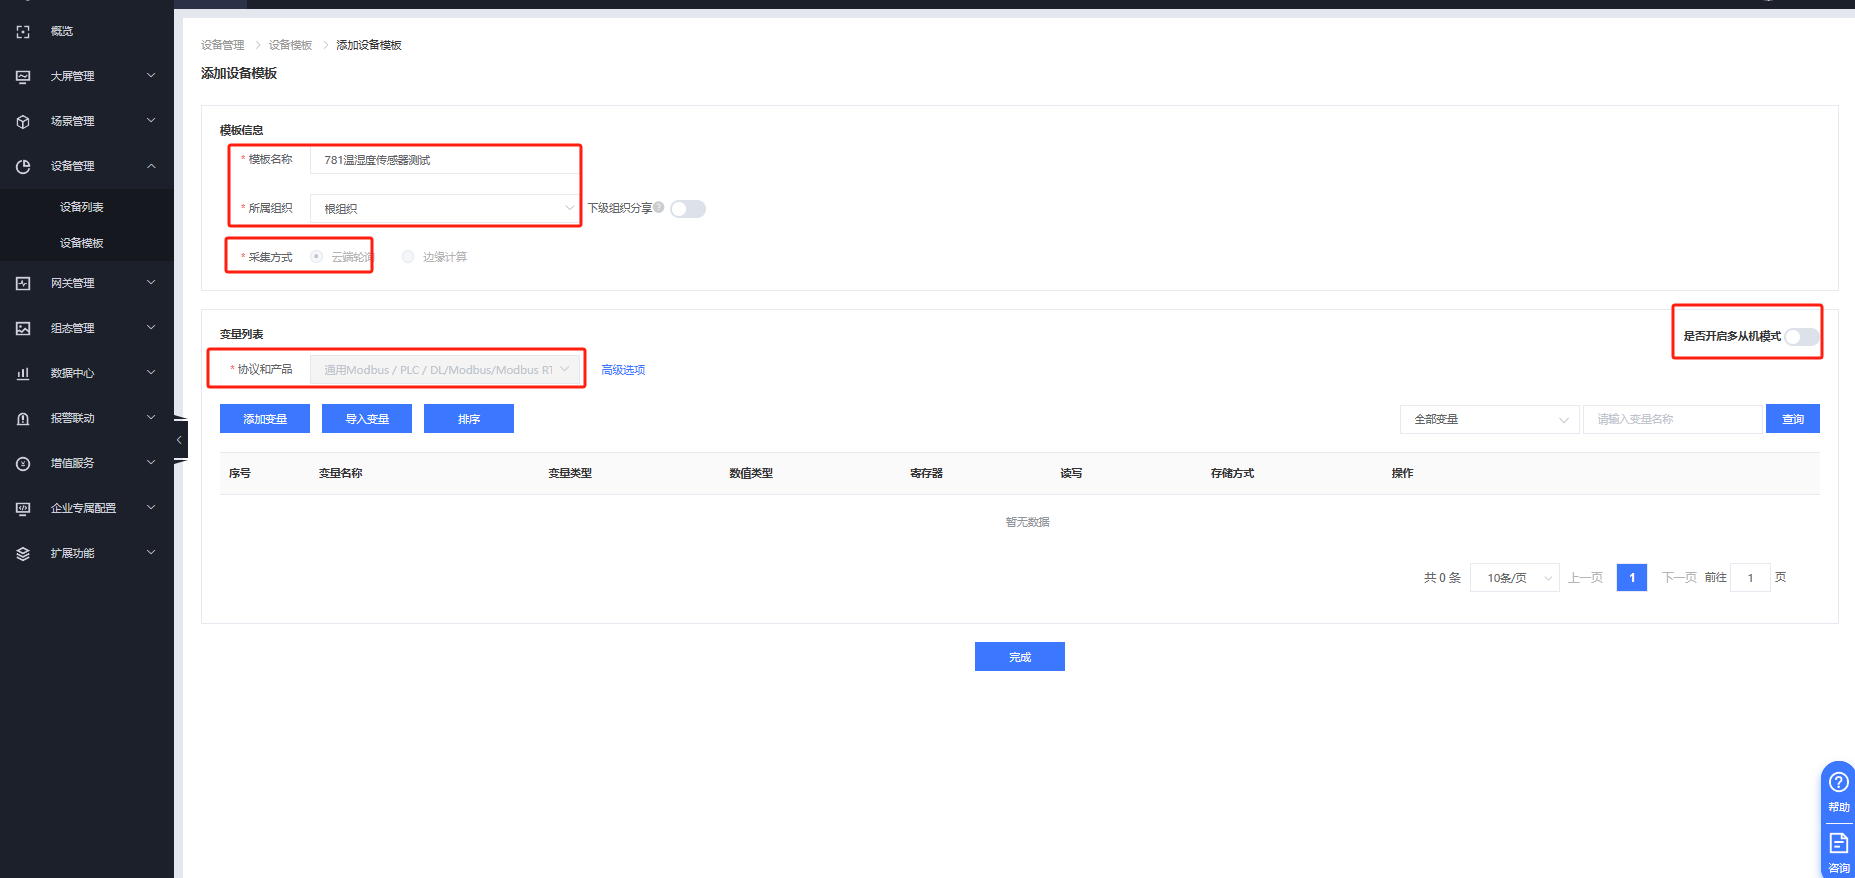The image size is (1855, 878).
Task: Click the 完成 button
Action: coord(1019,657)
